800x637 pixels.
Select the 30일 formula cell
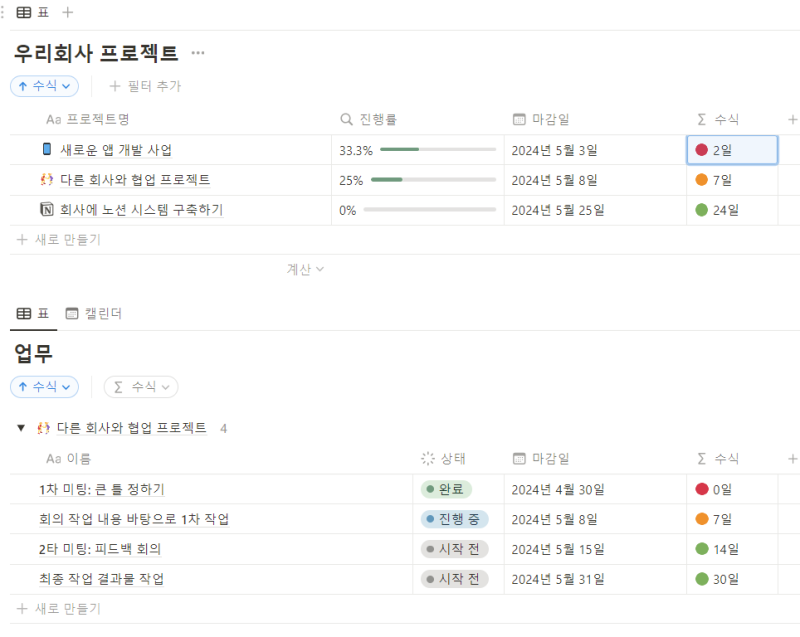(x=732, y=579)
